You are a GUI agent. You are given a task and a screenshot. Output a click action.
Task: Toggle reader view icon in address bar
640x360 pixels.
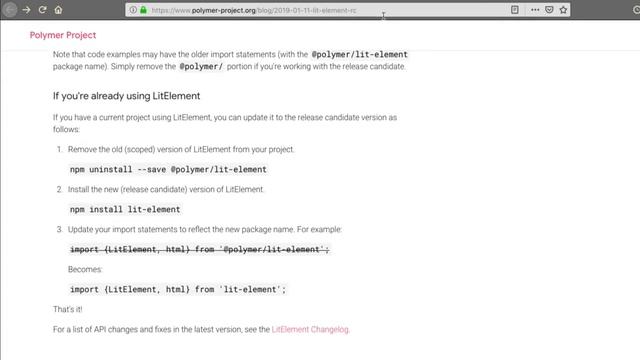pos(515,10)
